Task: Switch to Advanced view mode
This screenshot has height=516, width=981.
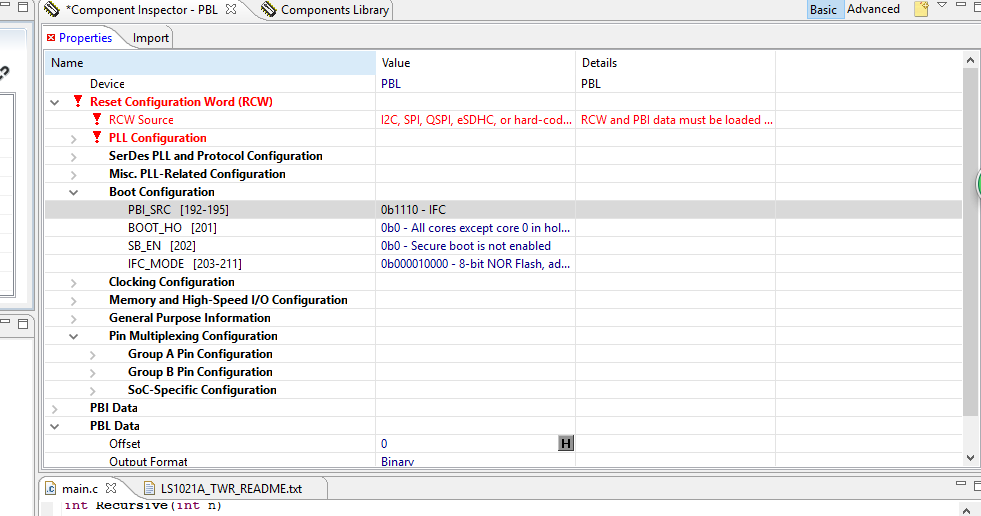Action: point(873,9)
